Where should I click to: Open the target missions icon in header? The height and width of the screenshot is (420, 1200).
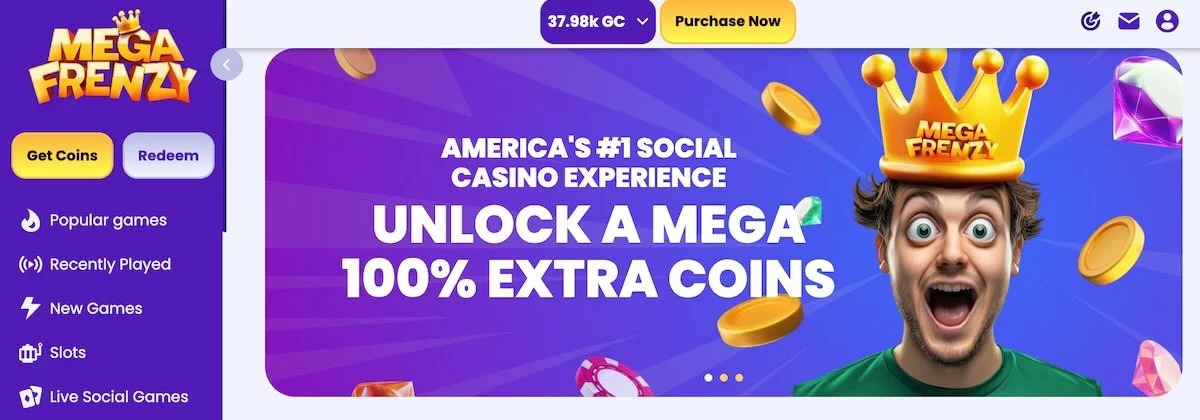click(x=1092, y=21)
